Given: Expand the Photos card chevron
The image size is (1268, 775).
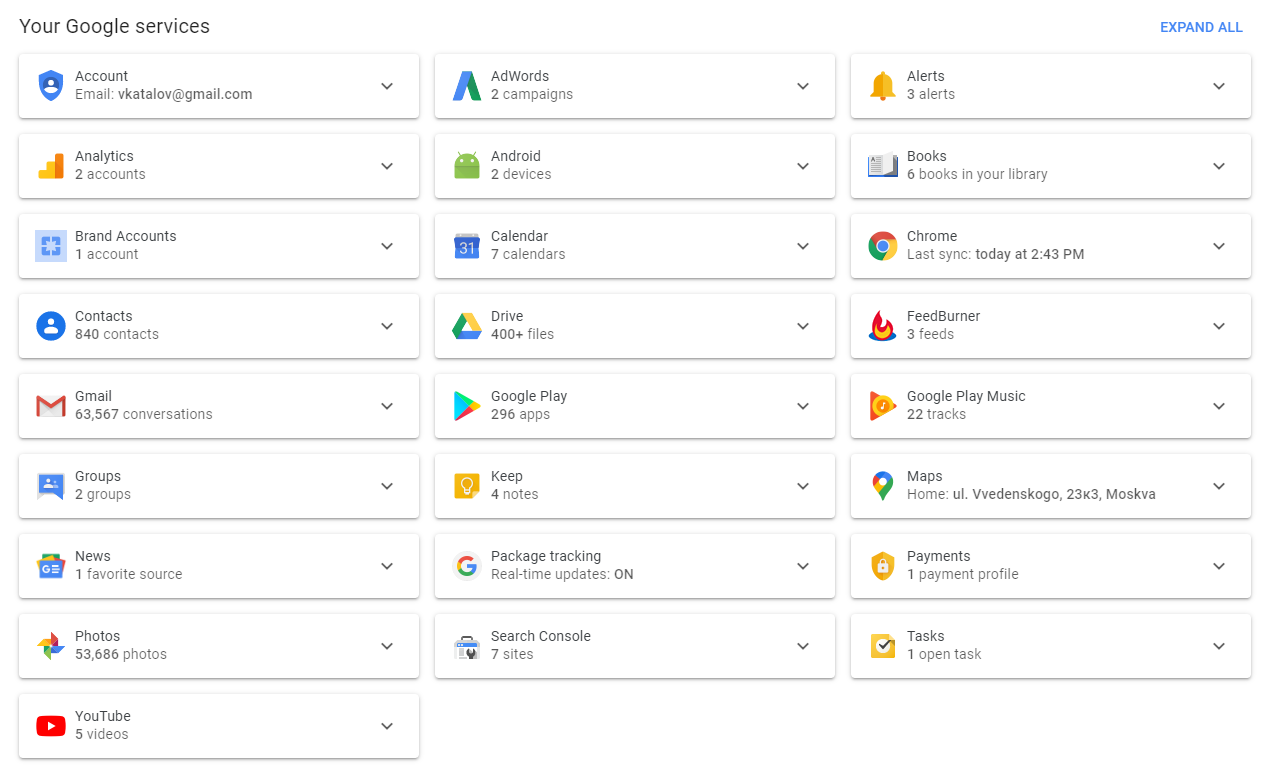Looking at the screenshot, I should pyautogui.click(x=387, y=646).
